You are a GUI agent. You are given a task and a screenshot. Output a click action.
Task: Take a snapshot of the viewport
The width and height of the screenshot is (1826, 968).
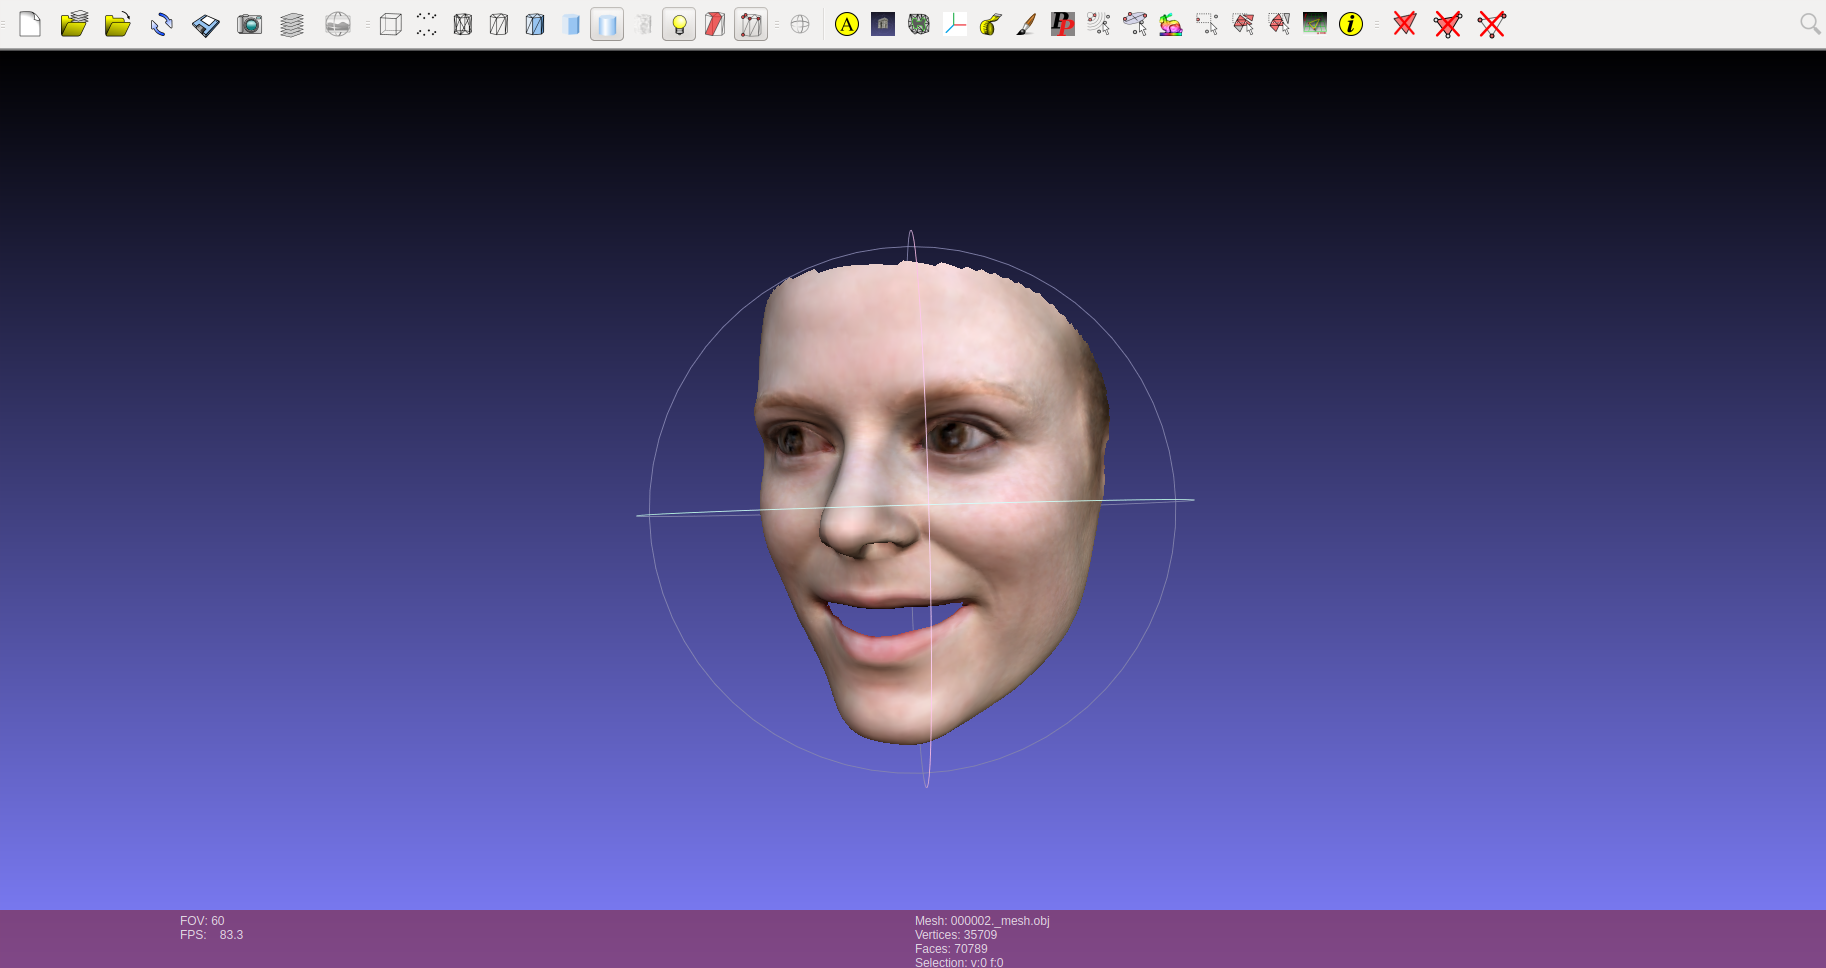(x=249, y=24)
